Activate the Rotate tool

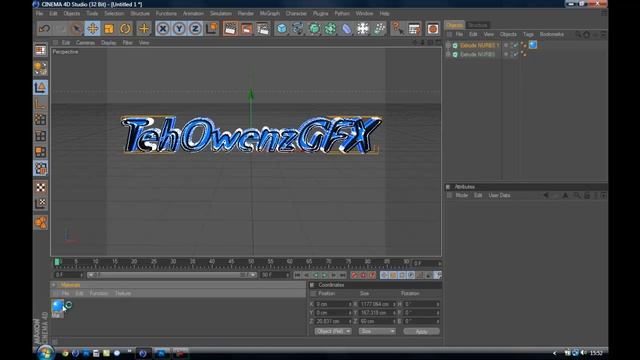point(125,29)
